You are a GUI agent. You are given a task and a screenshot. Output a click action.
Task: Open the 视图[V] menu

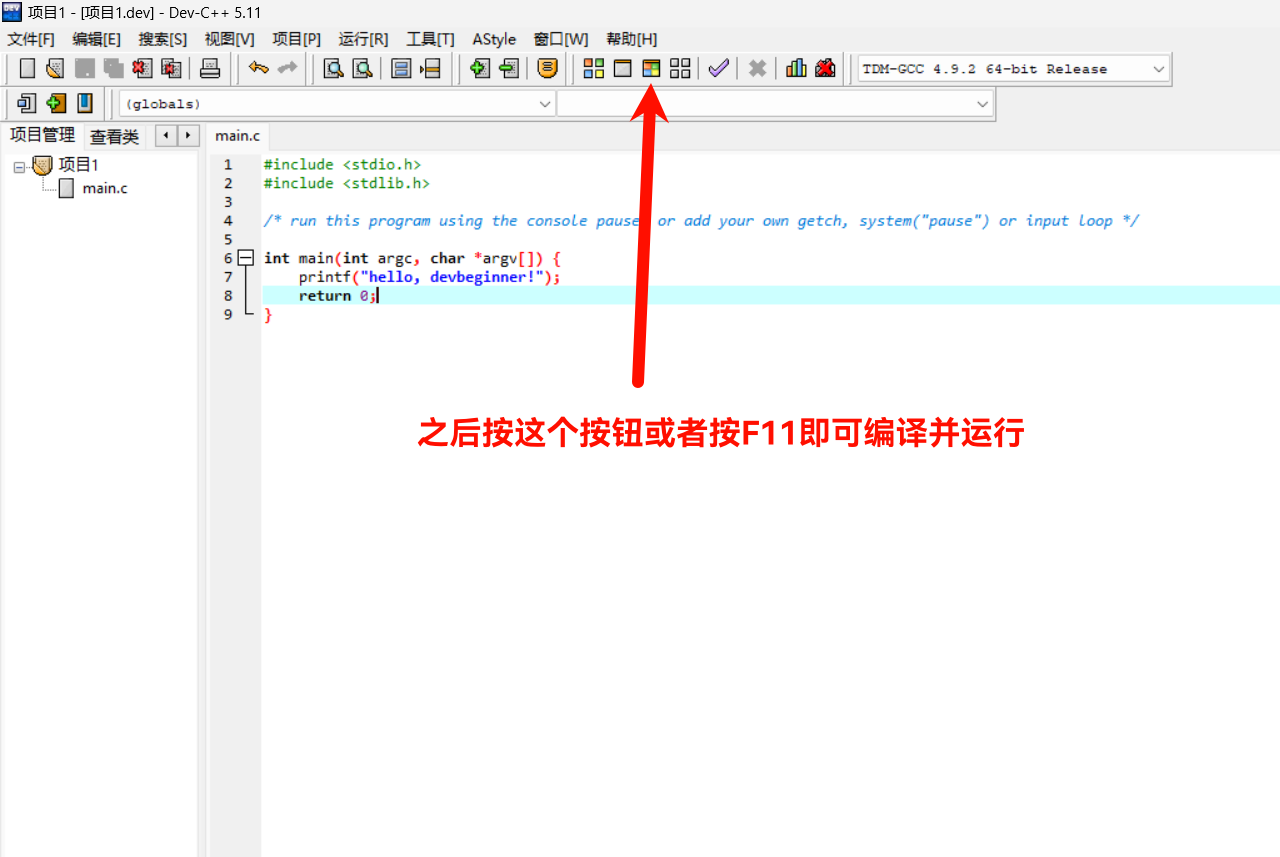point(229,39)
